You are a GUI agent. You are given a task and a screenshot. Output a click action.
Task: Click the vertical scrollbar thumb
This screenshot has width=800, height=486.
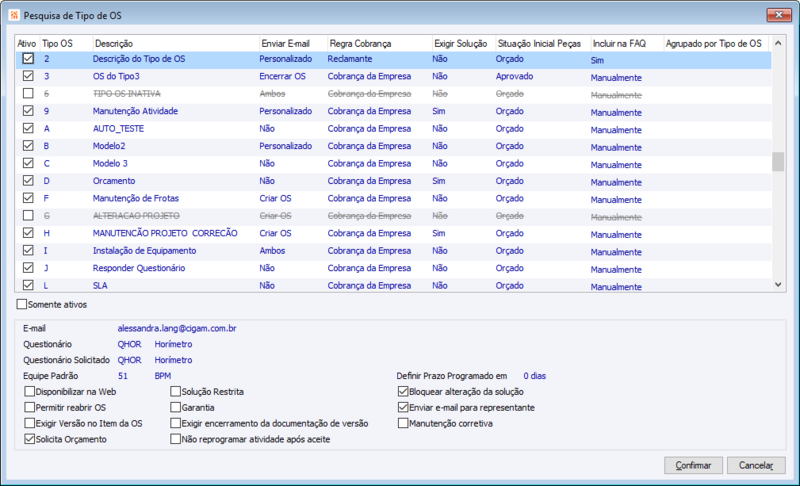click(x=778, y=162)
